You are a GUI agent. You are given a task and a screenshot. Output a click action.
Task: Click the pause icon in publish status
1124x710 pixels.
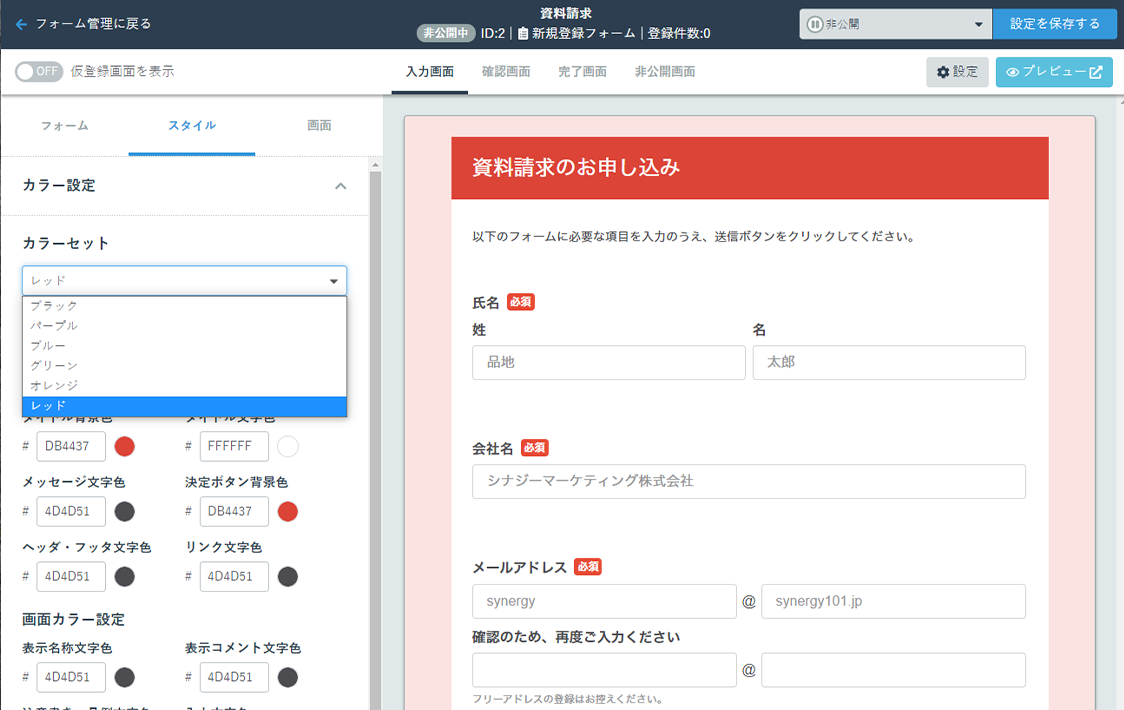click(815, 24)
